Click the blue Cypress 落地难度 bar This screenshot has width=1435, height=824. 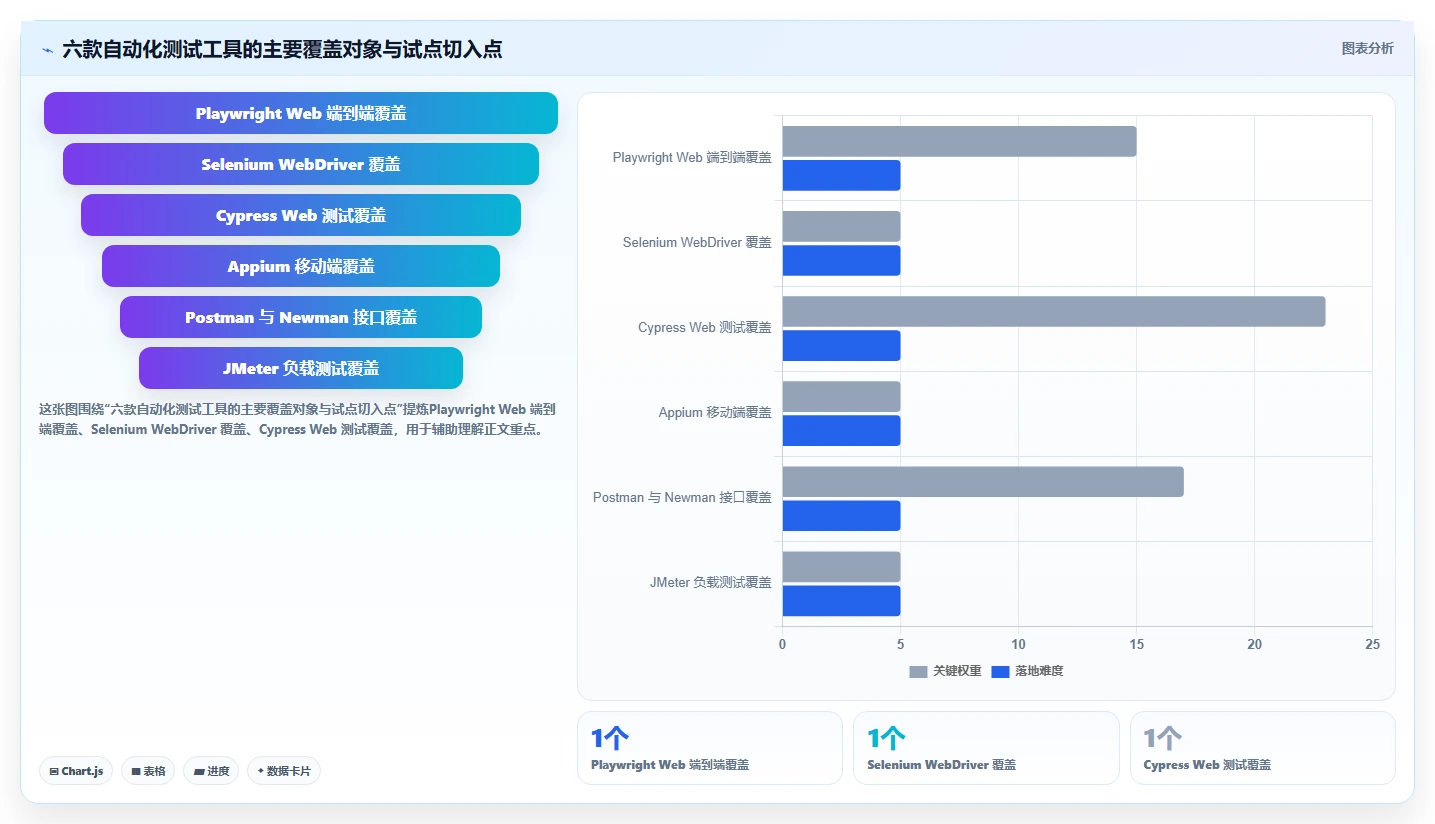point(841,345)
